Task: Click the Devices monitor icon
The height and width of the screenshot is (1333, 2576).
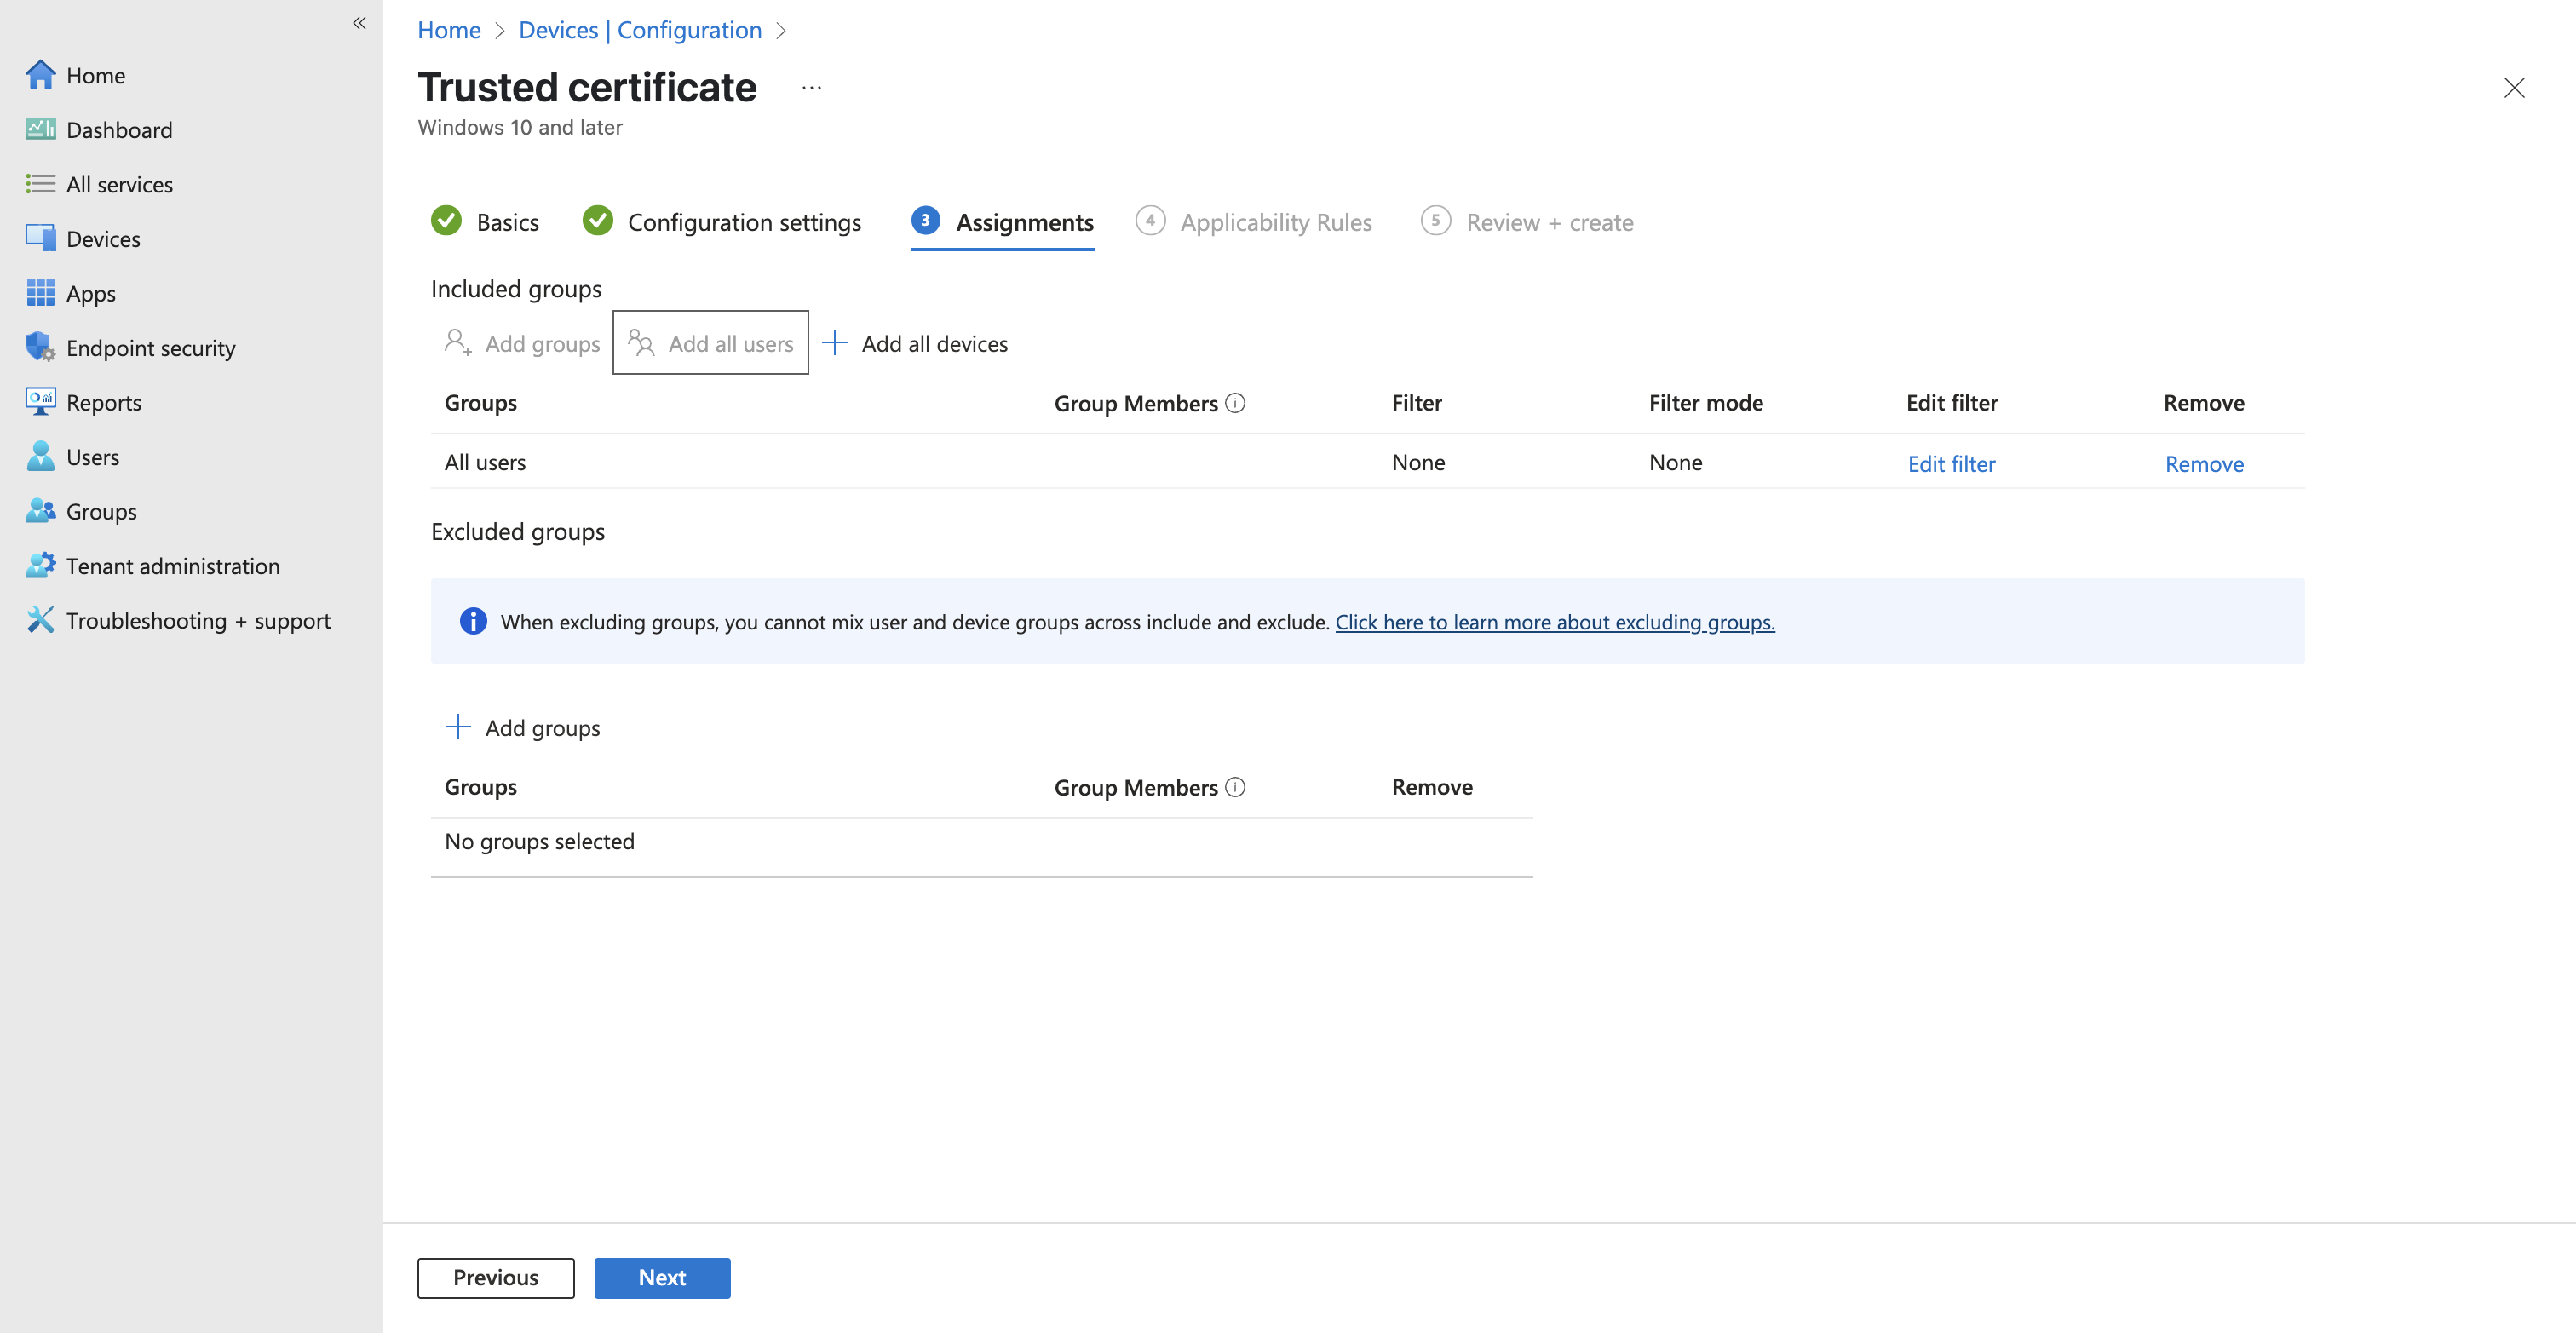Action: 40,238
